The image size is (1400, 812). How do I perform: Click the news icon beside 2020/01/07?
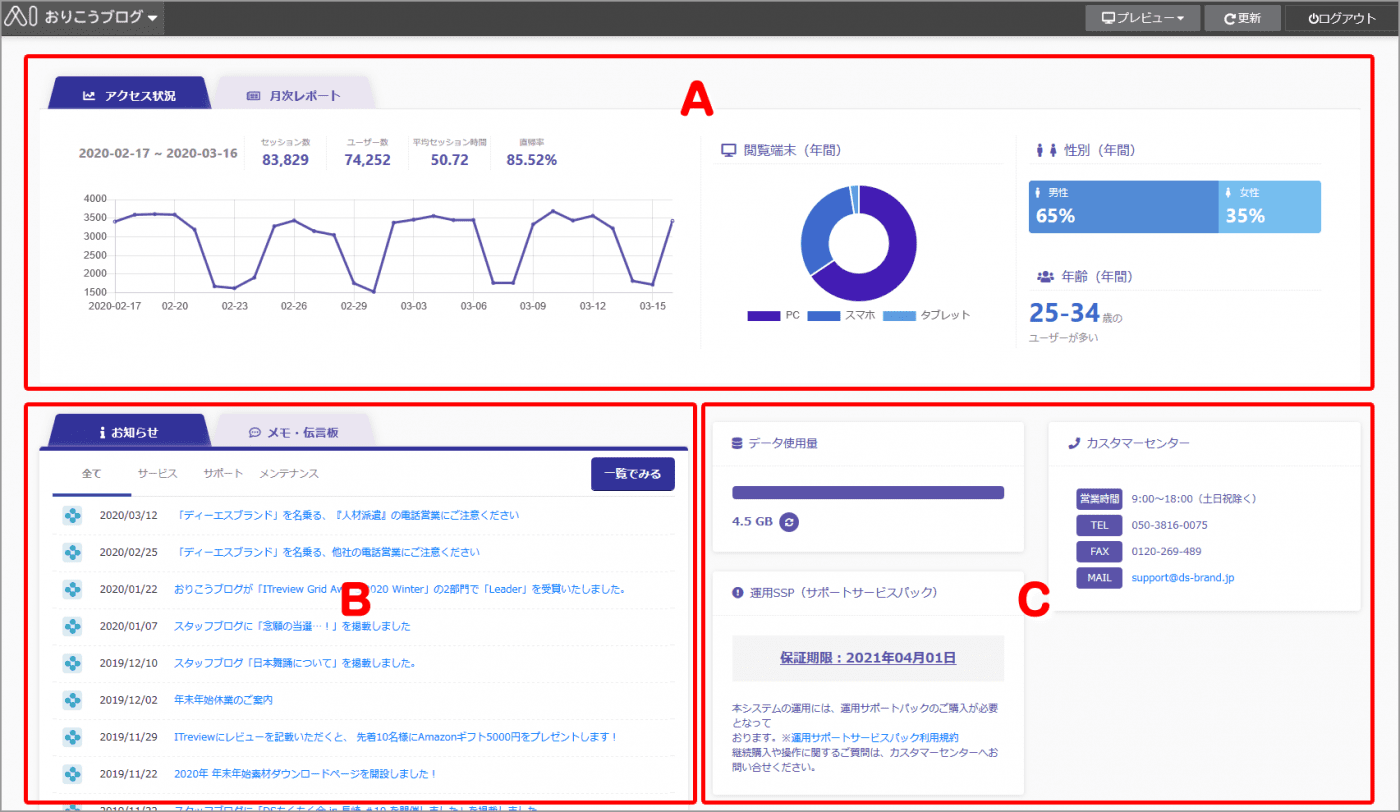(72, 626)
